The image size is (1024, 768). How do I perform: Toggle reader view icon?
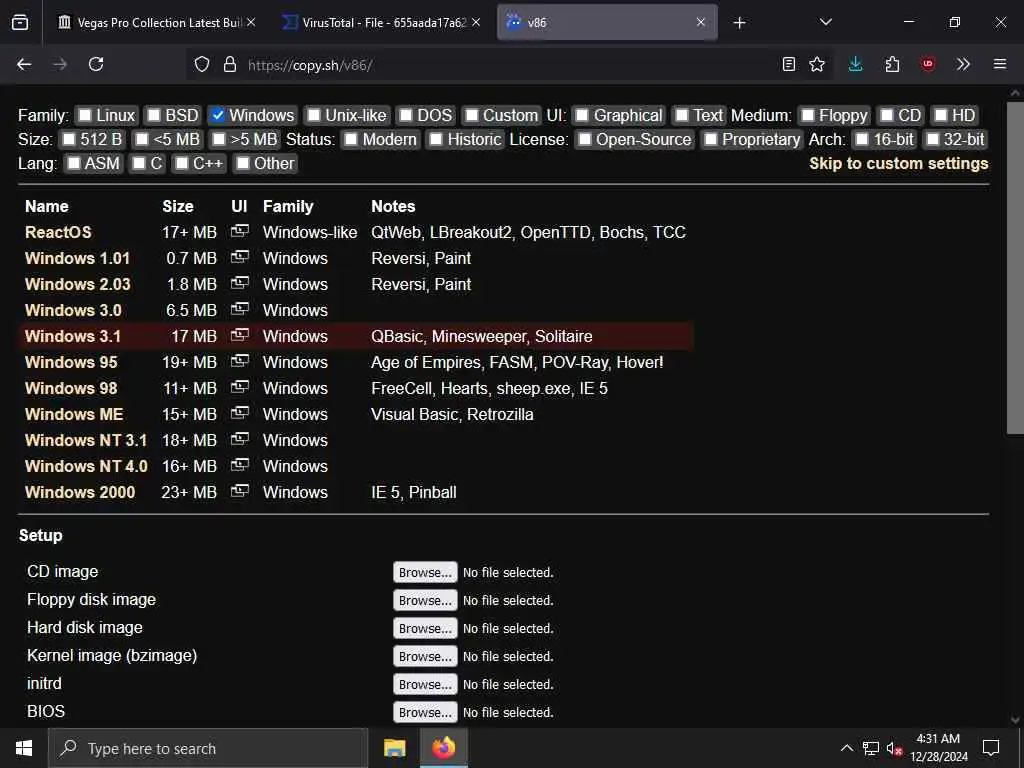(x=789, y=64)
